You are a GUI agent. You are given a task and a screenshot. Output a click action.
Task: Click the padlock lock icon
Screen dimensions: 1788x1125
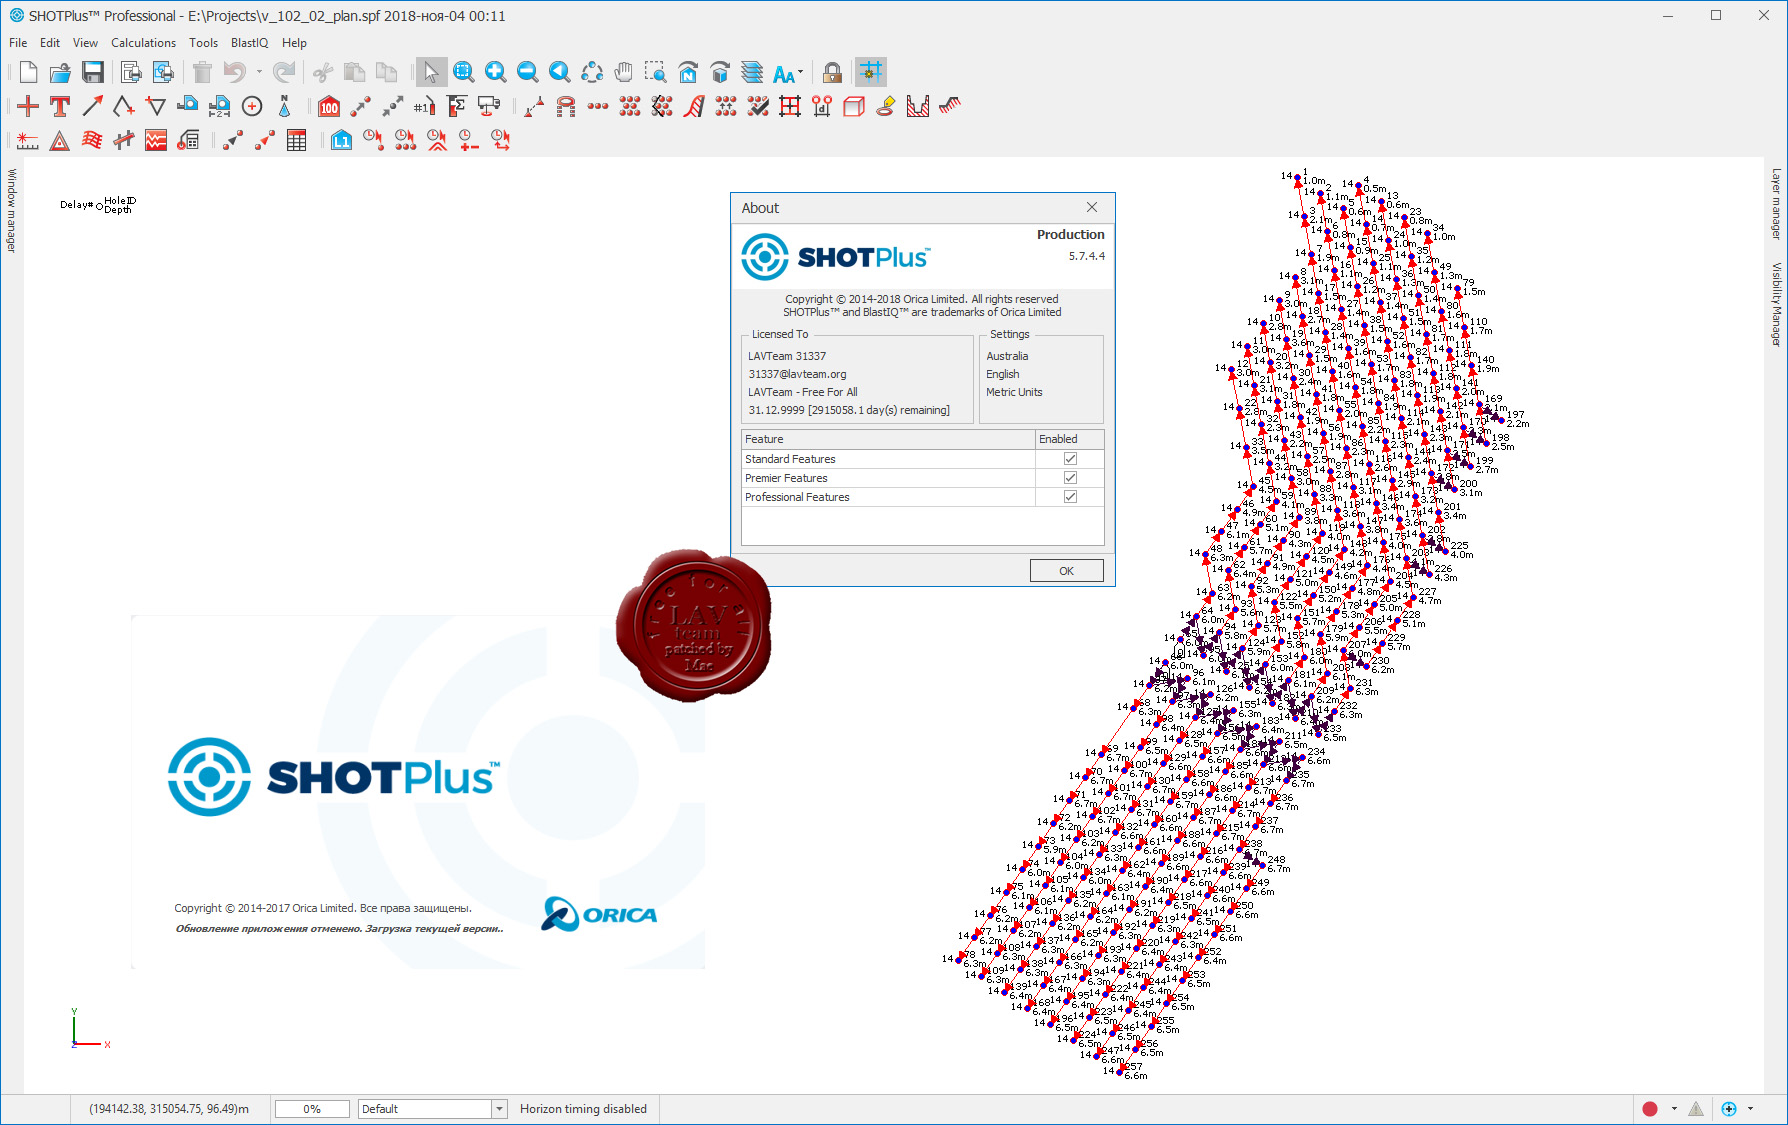click(832, 72)
